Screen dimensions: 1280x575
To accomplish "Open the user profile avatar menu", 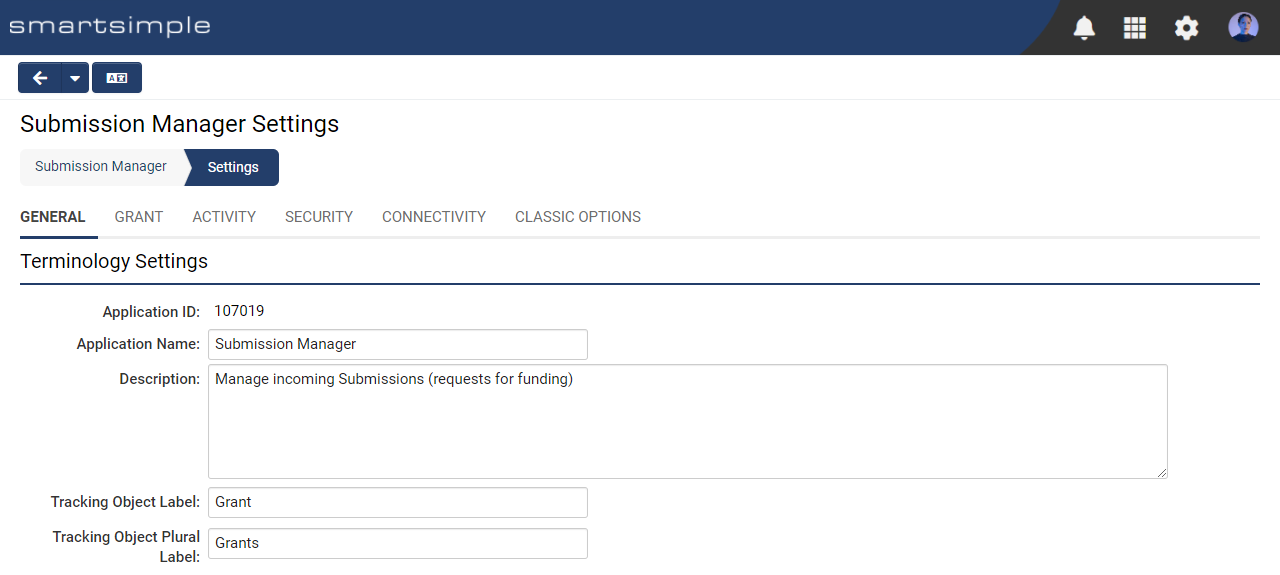I will [x=1243, y=27].
